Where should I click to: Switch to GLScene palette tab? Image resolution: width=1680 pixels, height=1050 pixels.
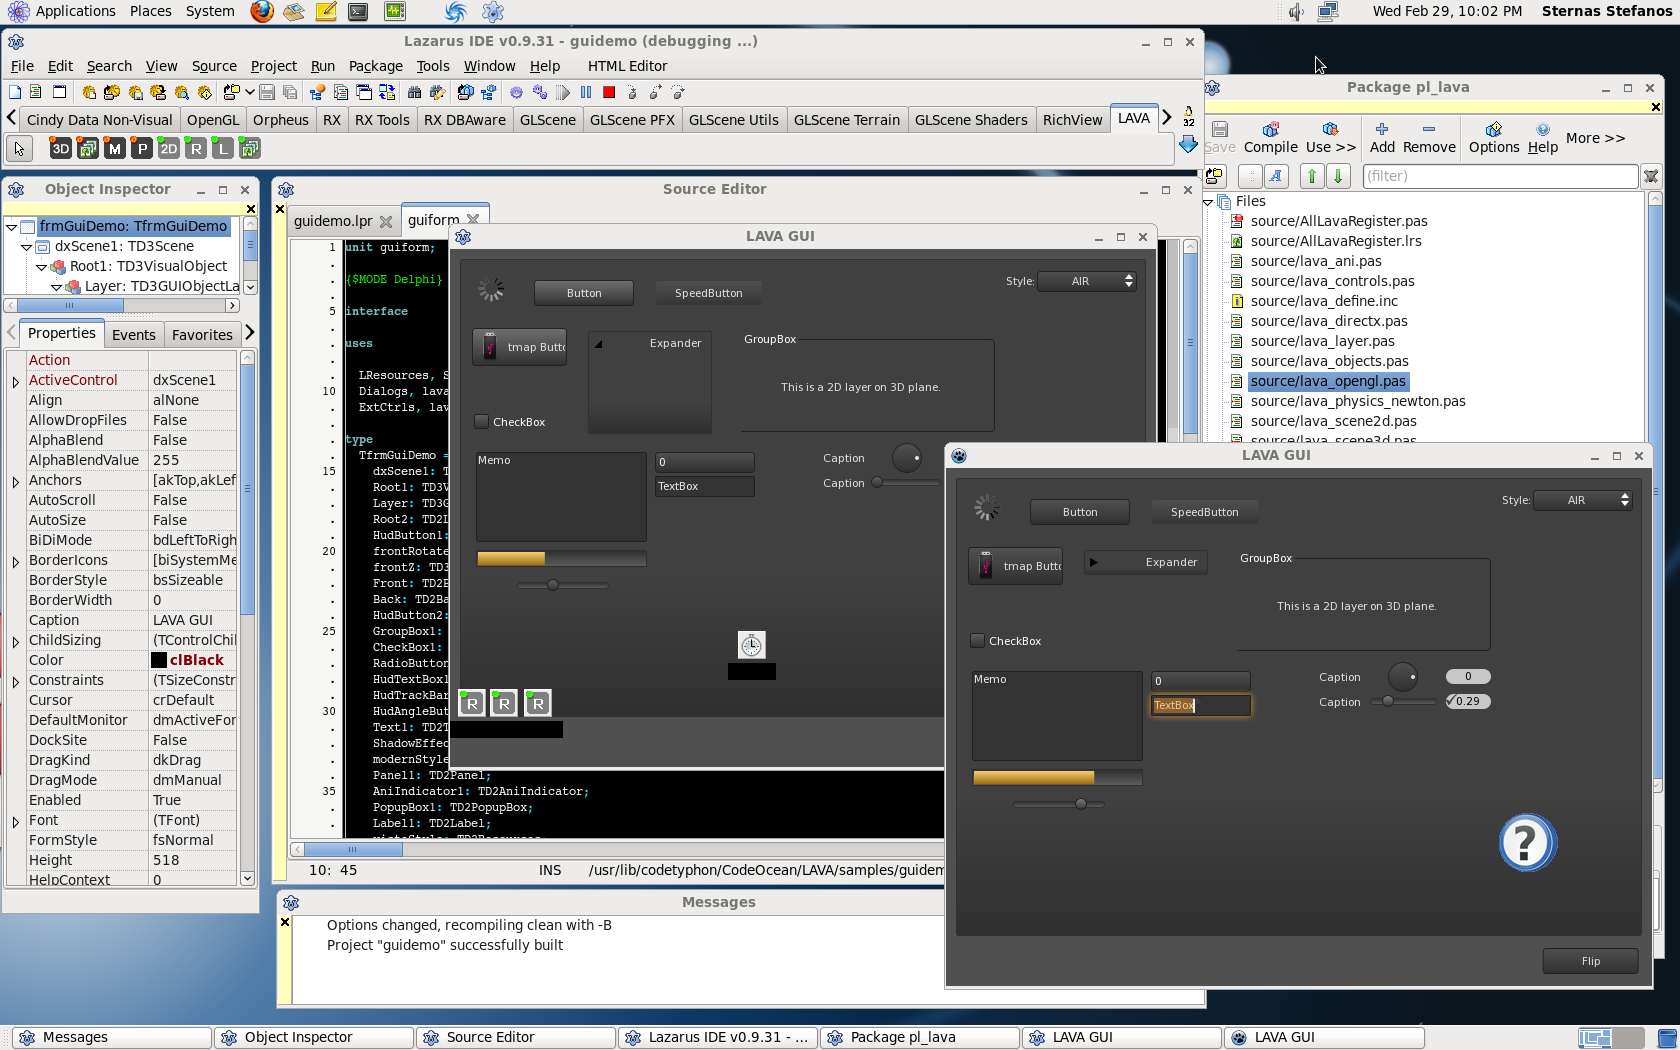pos(548,120)
